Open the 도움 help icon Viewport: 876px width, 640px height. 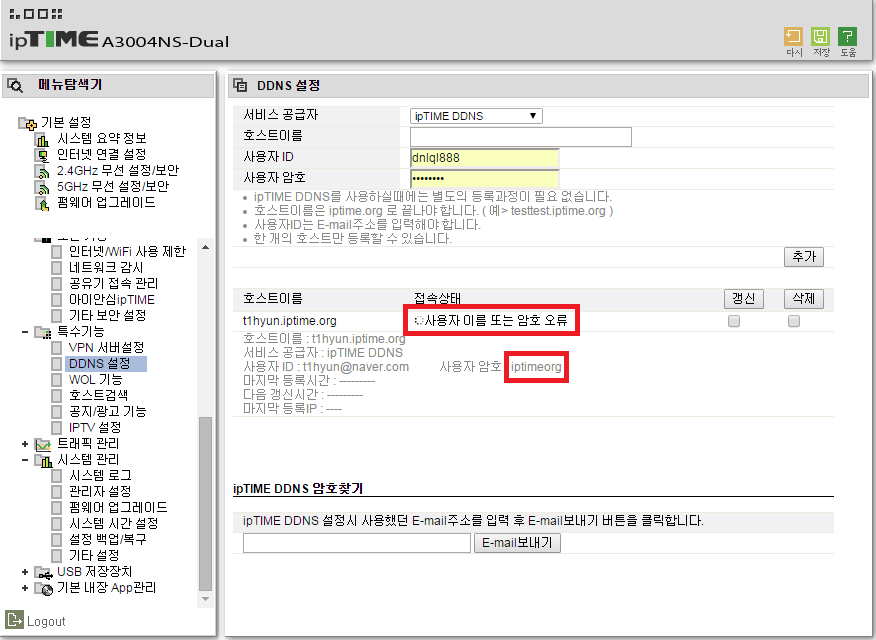coord(848,37)
